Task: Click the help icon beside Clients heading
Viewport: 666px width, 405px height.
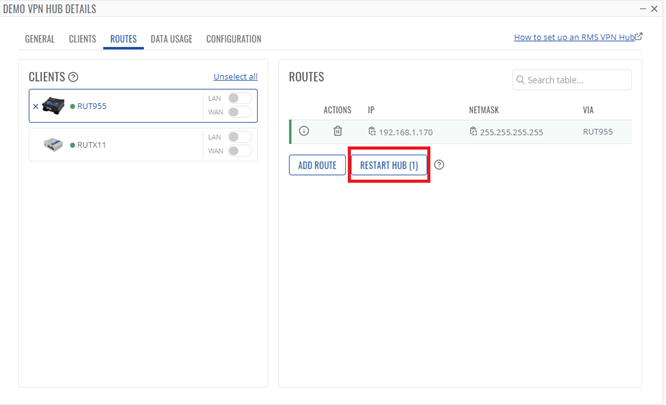Action: click(x=73, y=77)
